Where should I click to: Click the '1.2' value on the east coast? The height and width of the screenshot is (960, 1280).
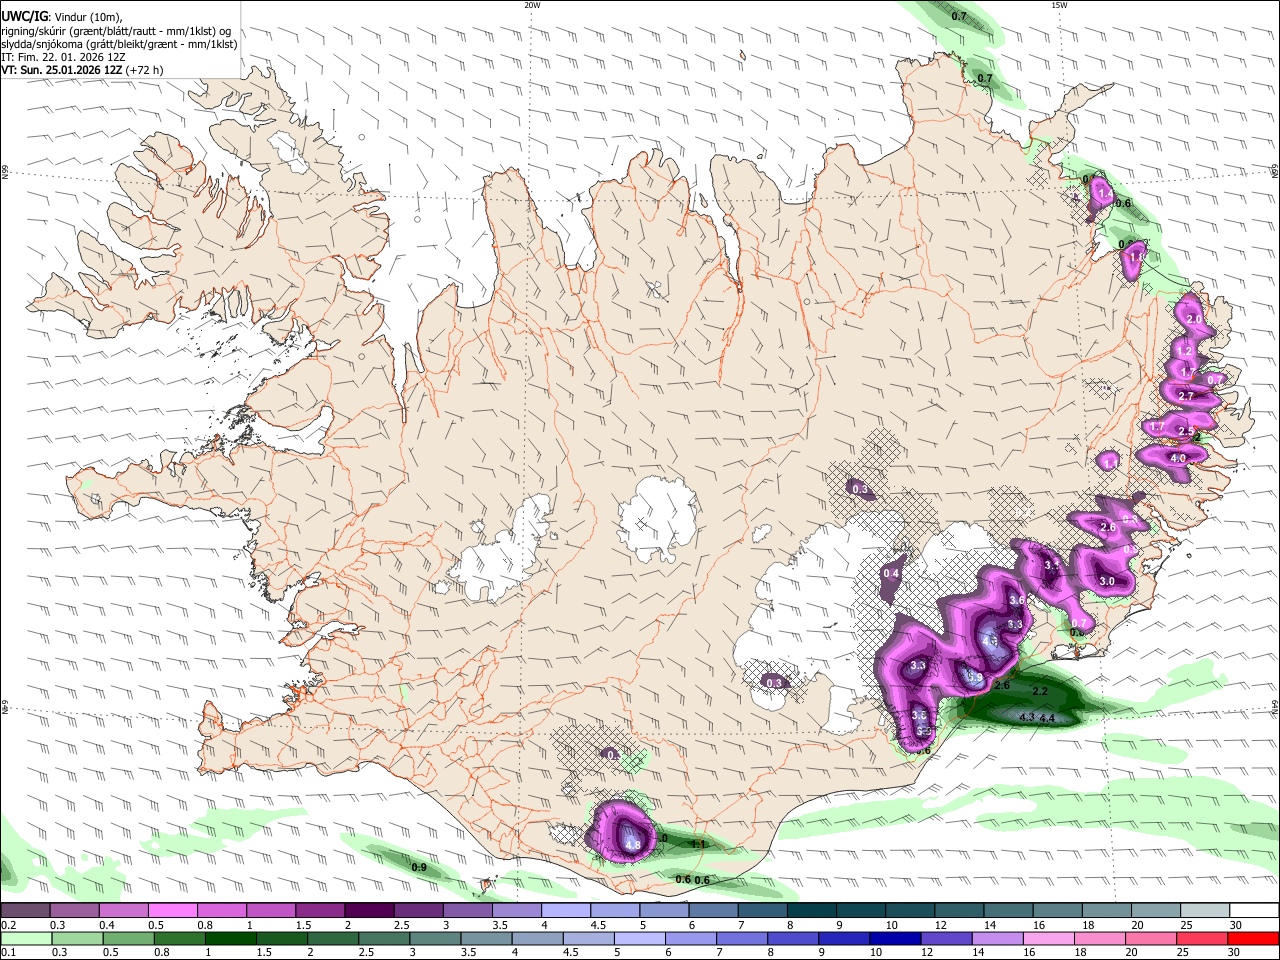[x=1185, y=351]
